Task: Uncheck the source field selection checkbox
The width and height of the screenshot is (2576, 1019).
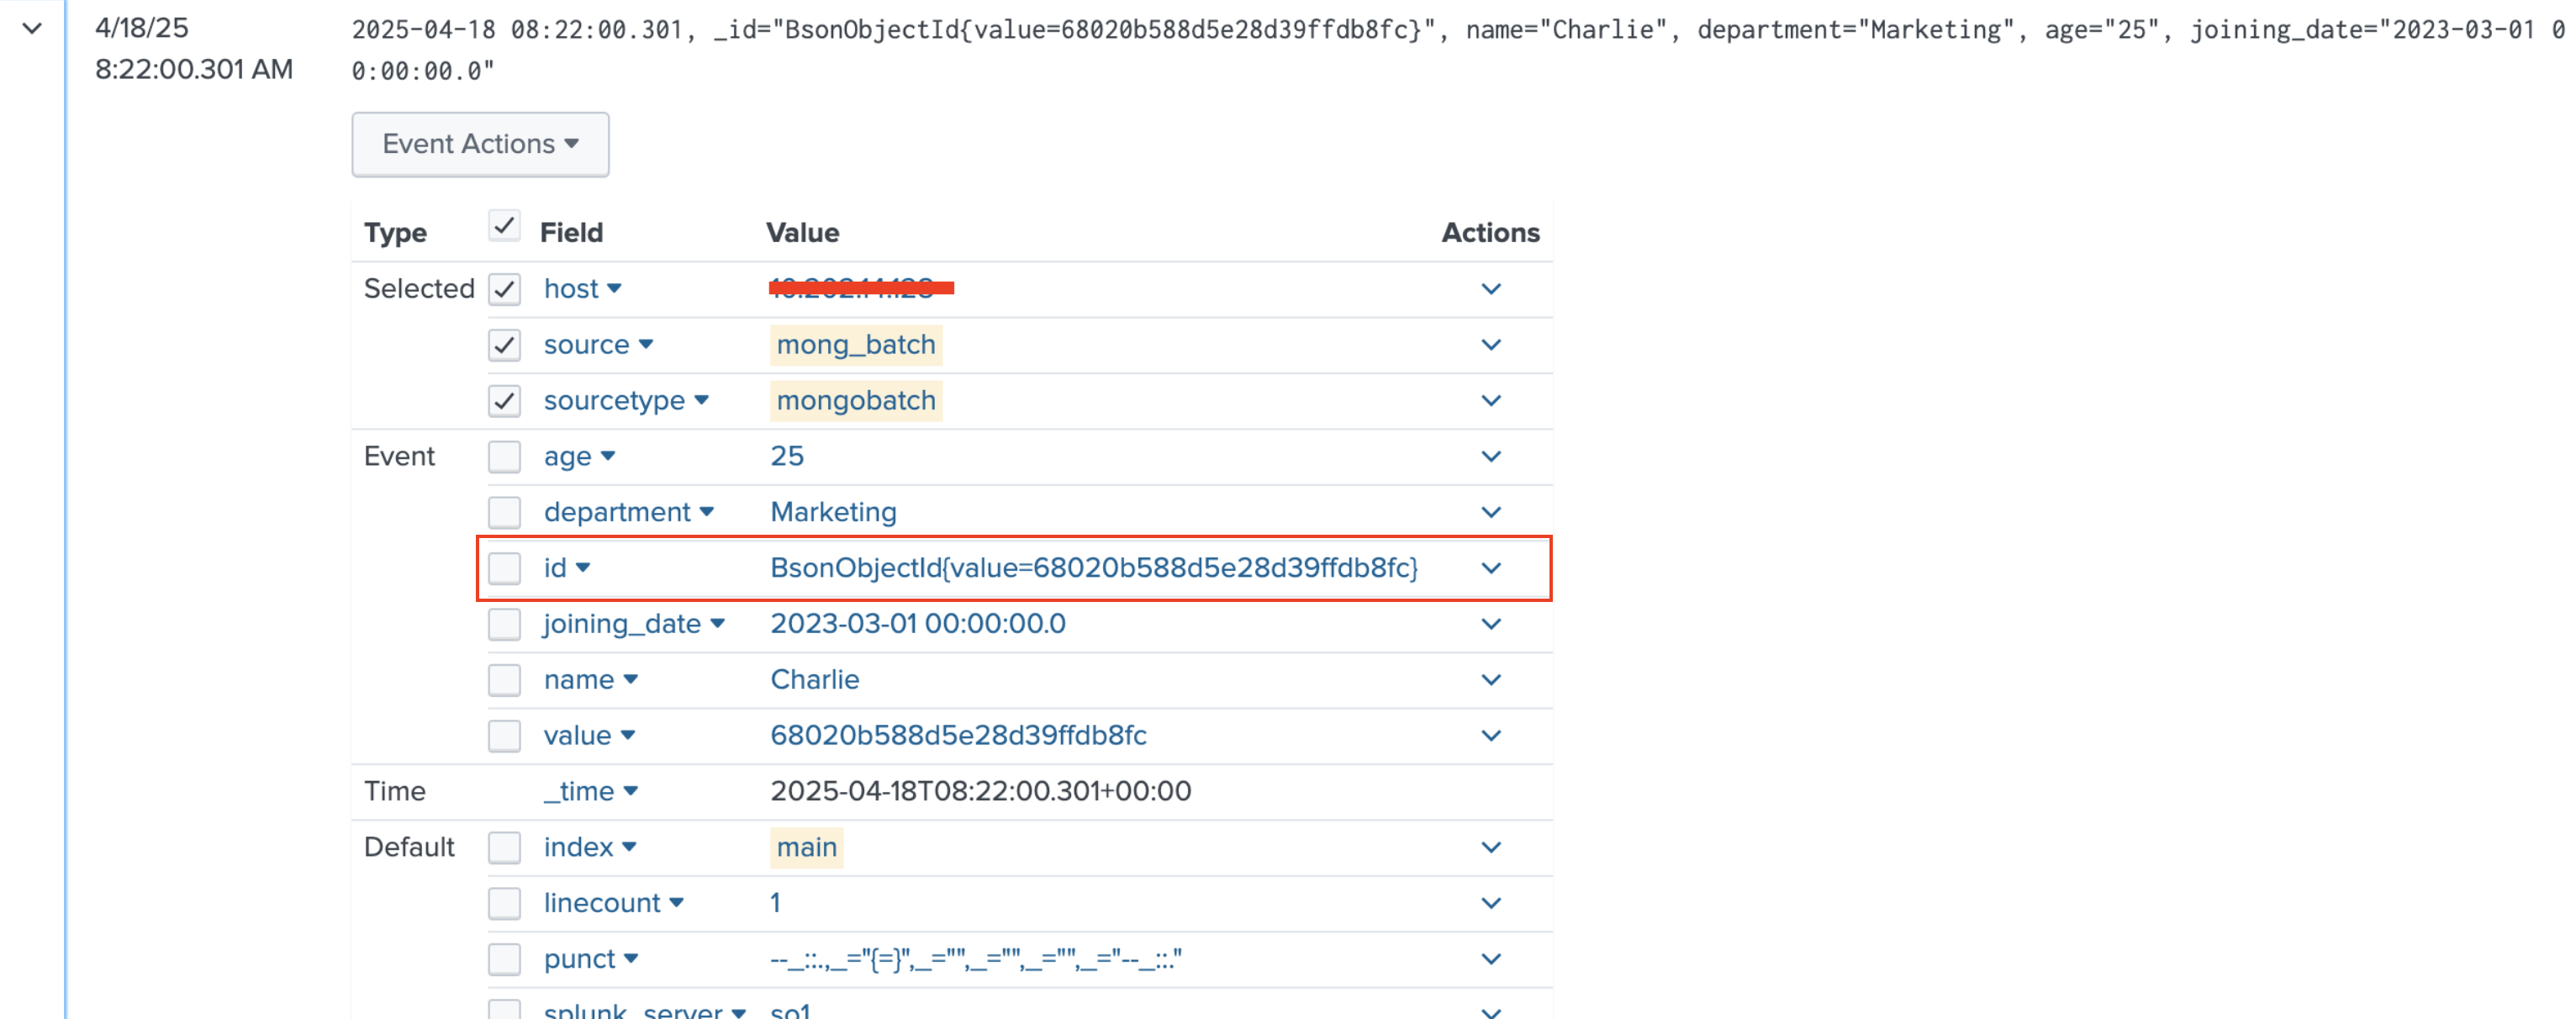Action: (505, 344)
